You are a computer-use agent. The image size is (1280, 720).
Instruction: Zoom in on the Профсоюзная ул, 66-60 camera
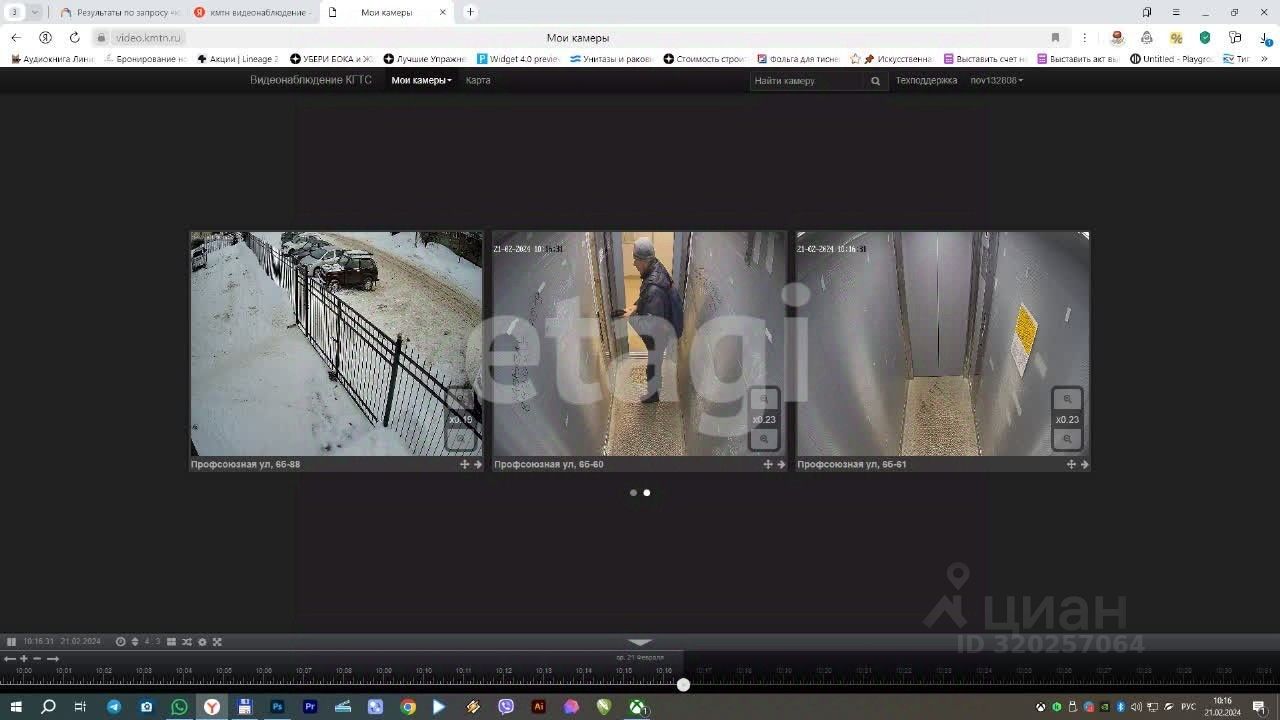tap(764, 400)
